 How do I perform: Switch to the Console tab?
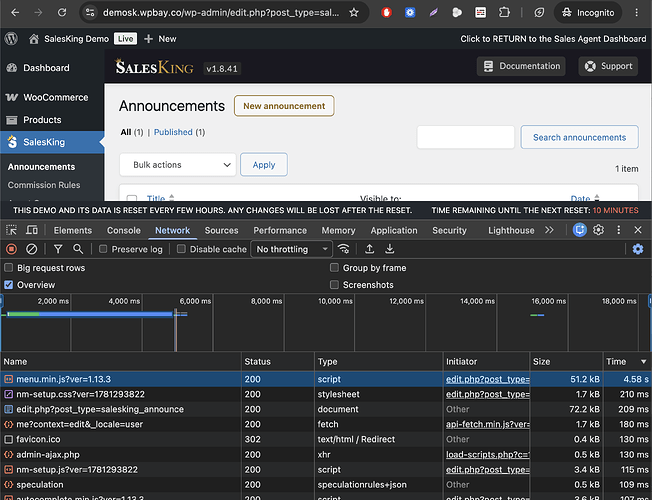[123, 230]
